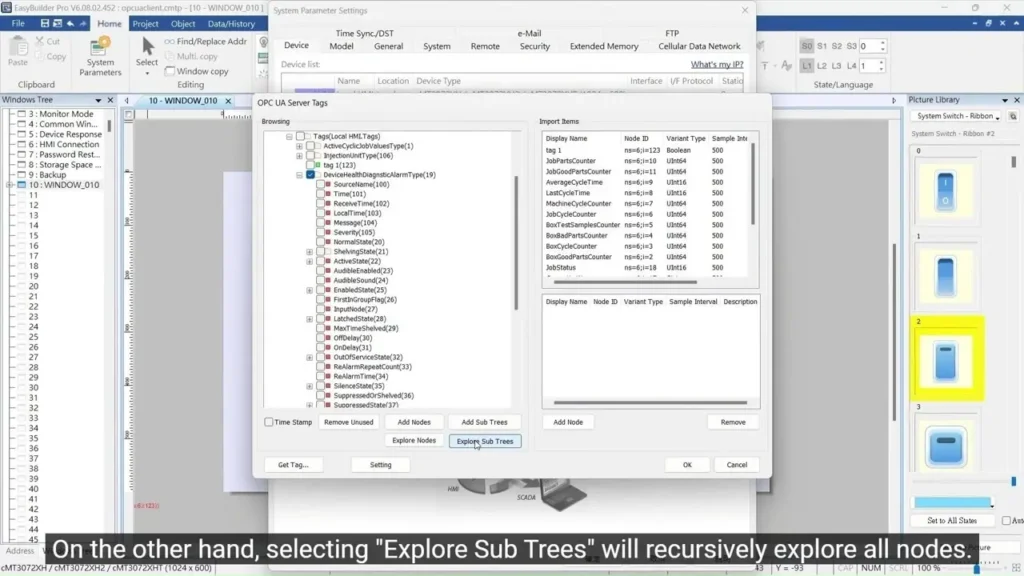The image size is (1024, 576).
Task: Click the Paste clipboard icon
Action: click(x=18, y=50)
